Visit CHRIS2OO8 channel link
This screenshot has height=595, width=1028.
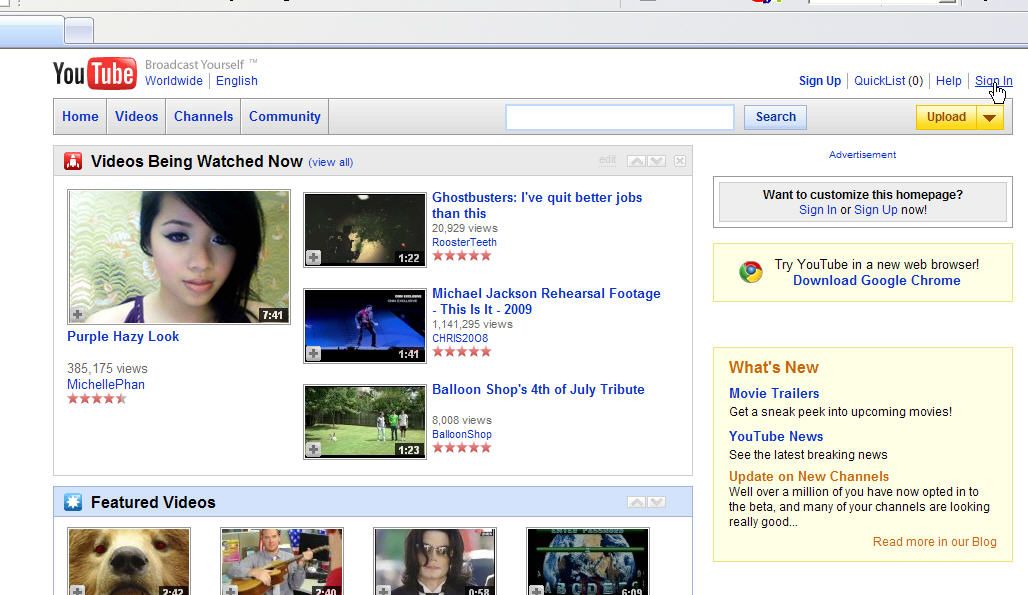460,338
